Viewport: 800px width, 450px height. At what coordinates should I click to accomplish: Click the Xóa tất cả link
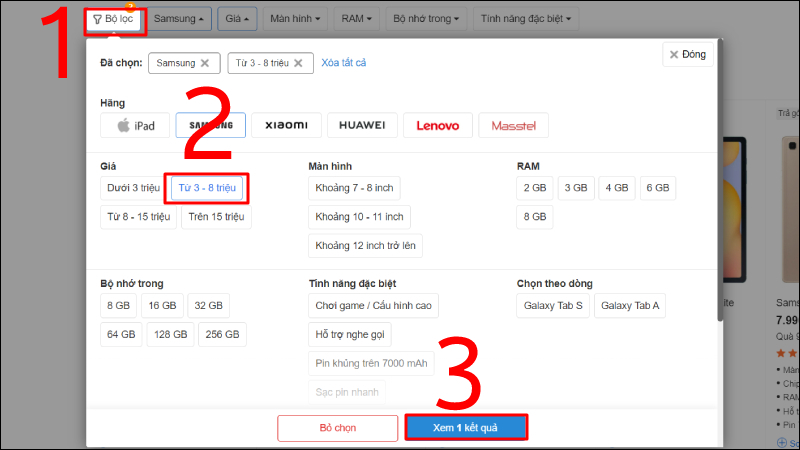click(x=343, y=63)
